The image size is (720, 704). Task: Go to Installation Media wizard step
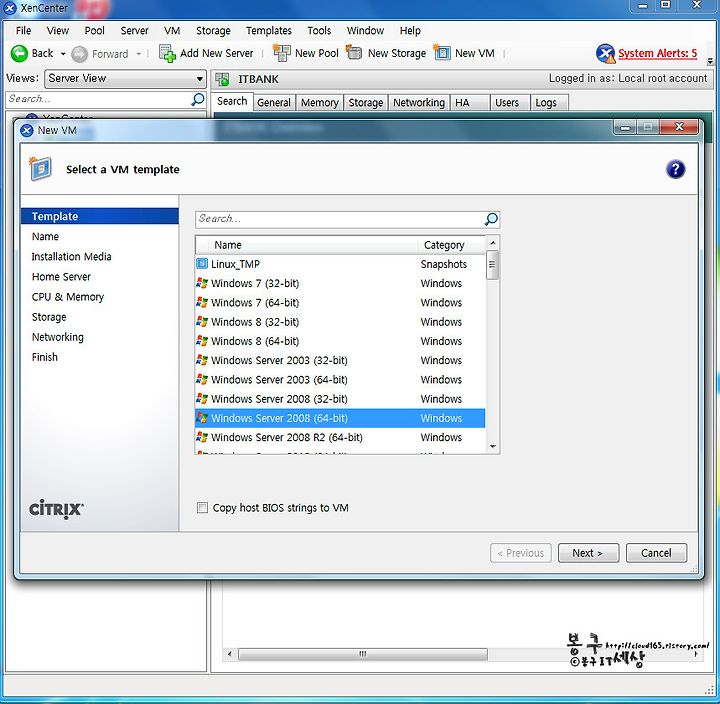[x=72, y=256]
